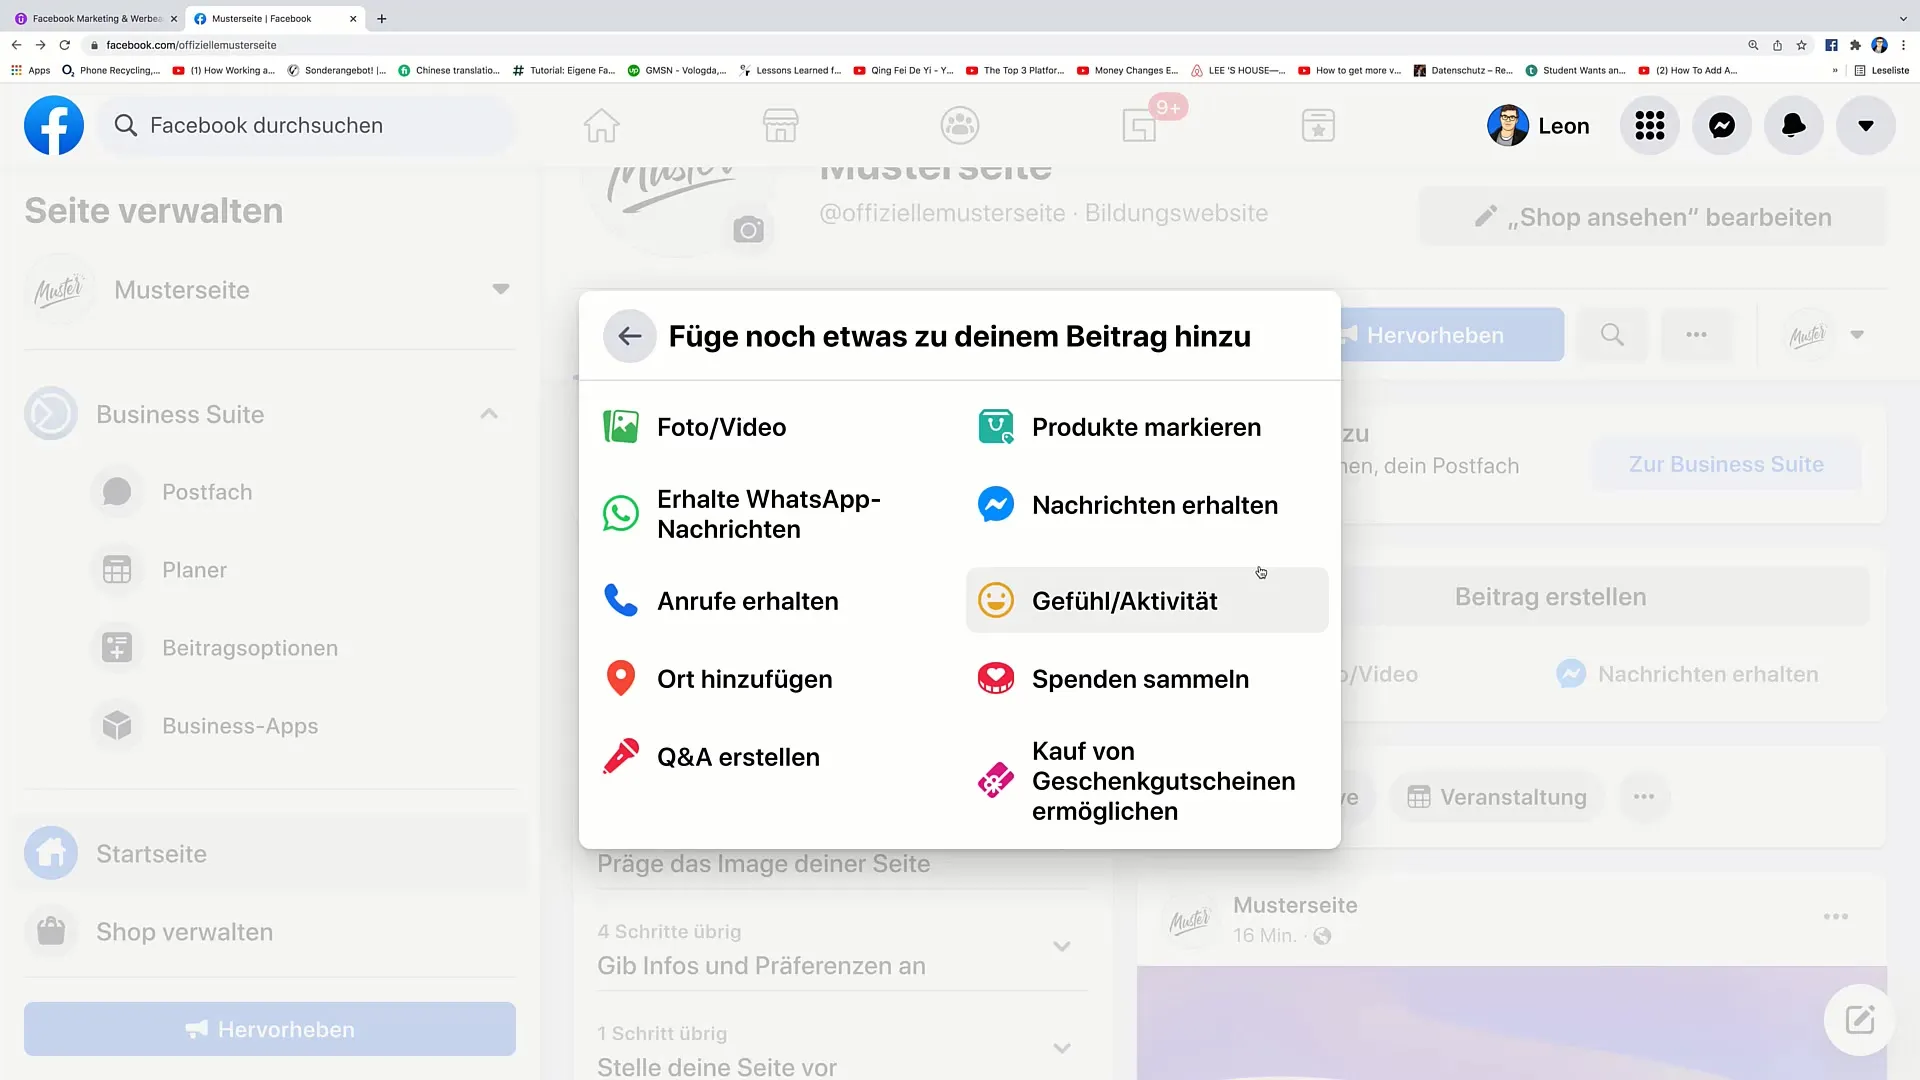This screenshot has height=1080, width=1920.
Task: Select Kauf von Geschenkgutscheinen ermöglichen option
Action: point(1146,781)
